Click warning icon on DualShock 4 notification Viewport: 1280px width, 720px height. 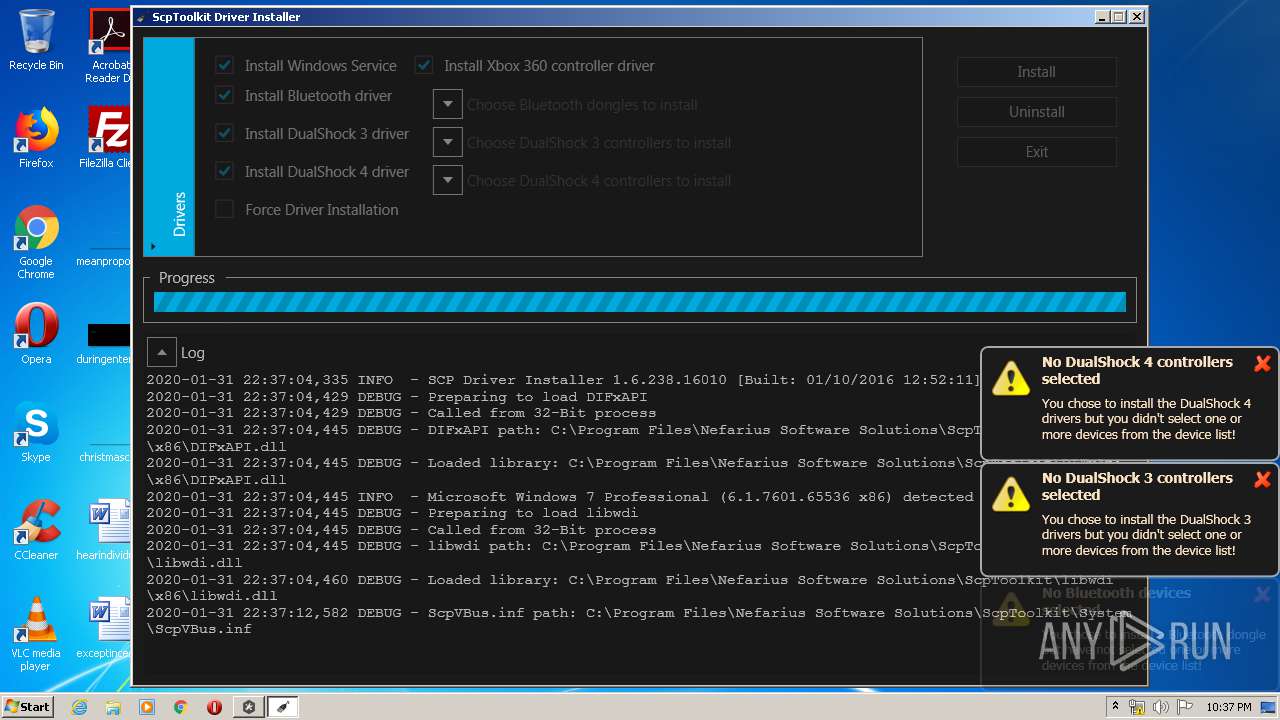[1011, 378]
